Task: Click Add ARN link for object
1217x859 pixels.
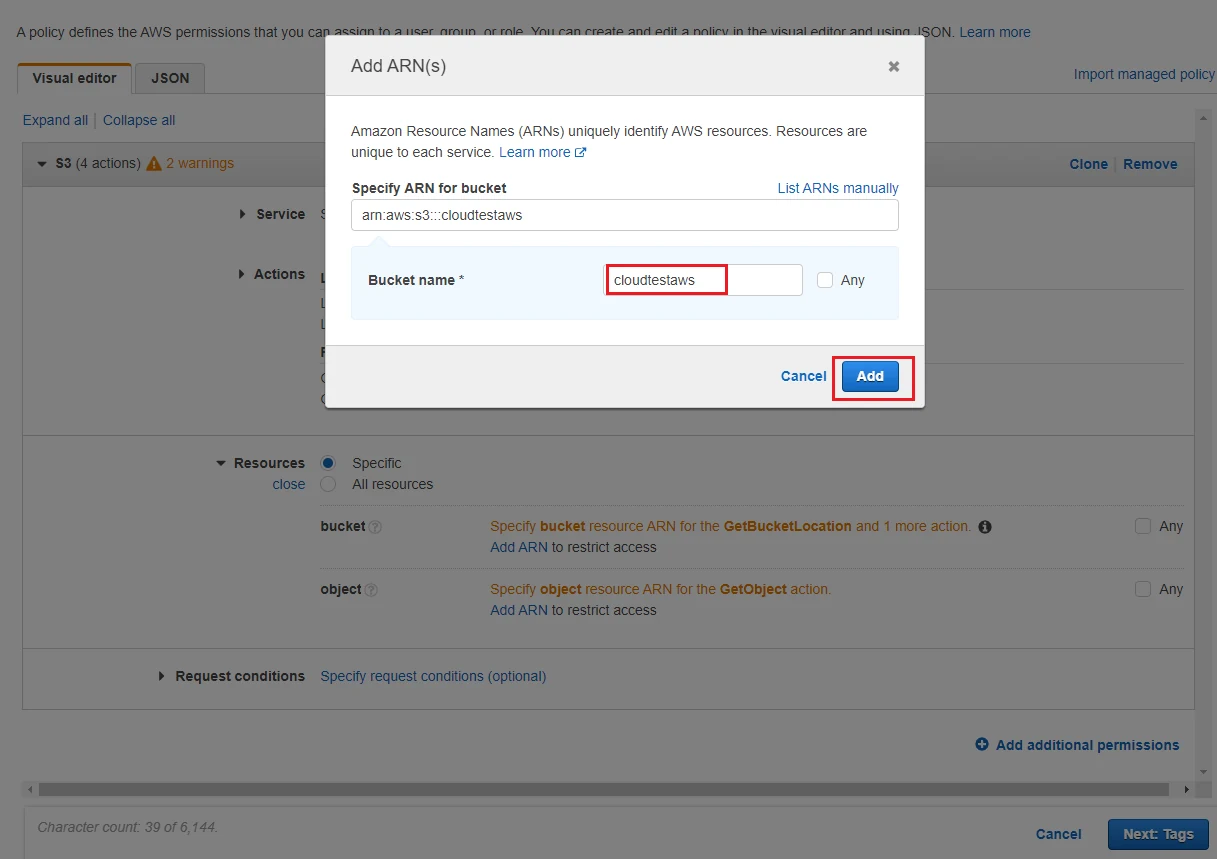Action: click(x=519, y=610)
